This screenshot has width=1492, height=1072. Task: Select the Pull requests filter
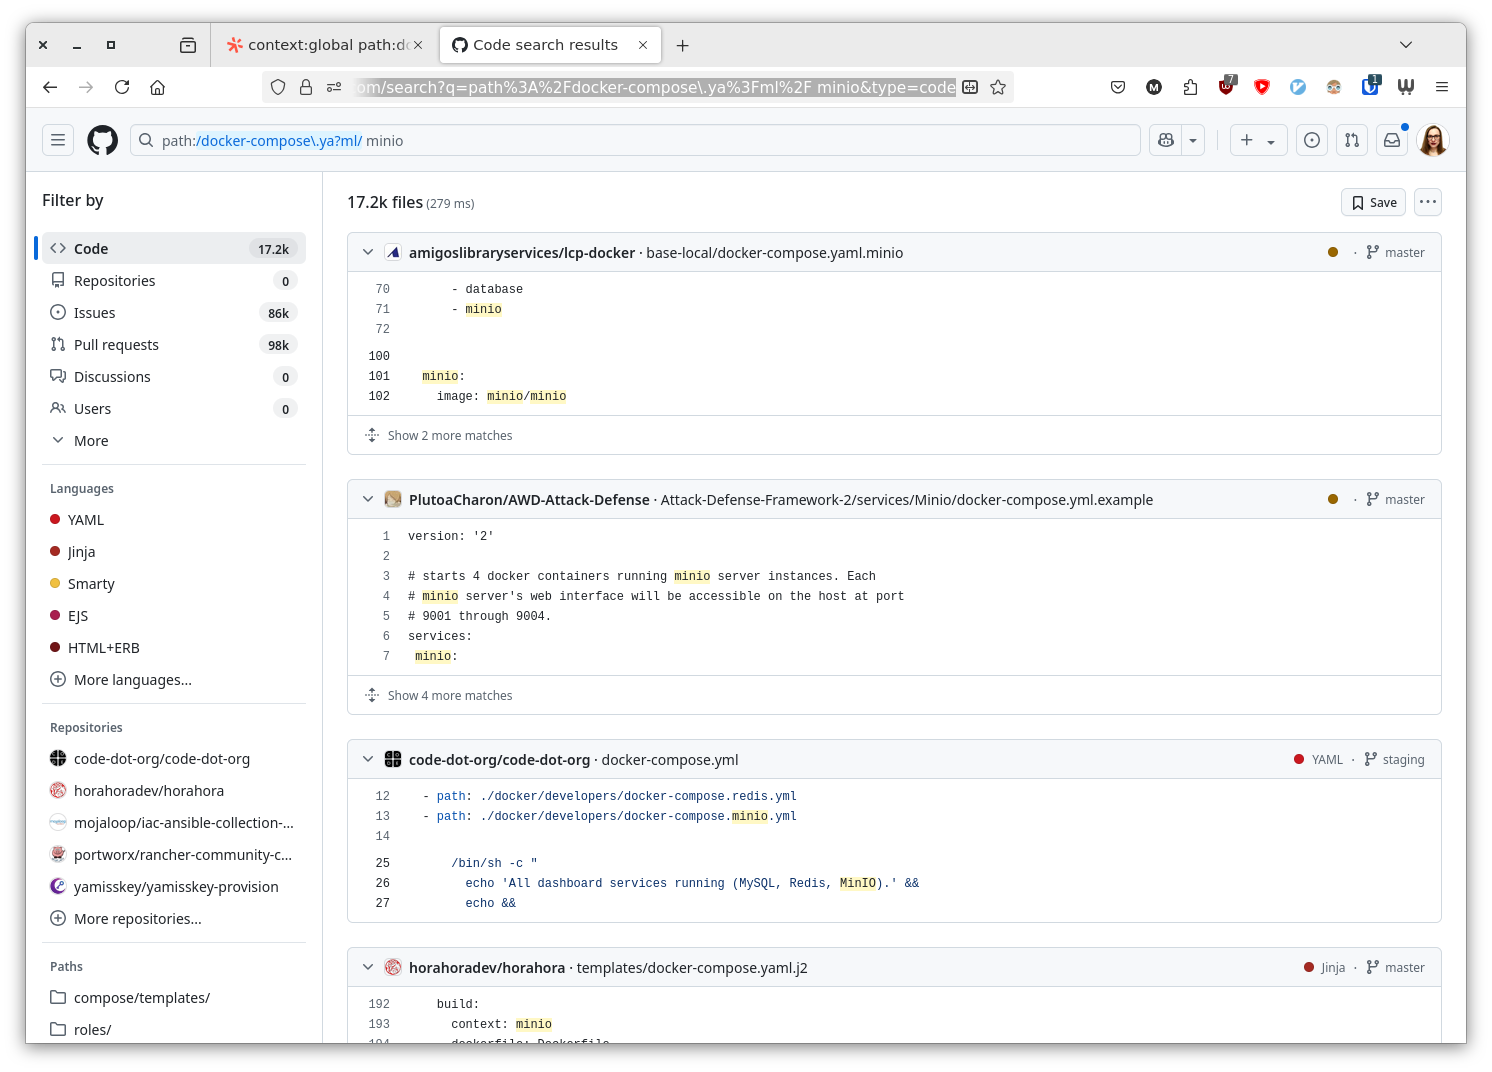pyautogui.click(x=174, y=345)
